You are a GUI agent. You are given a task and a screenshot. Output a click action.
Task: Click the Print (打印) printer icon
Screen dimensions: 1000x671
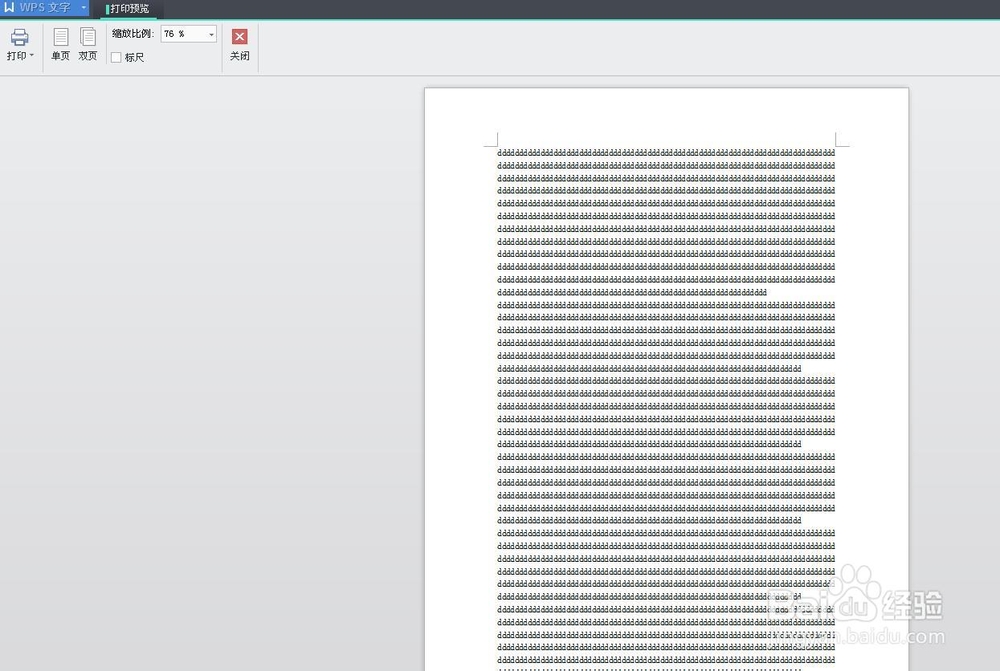[x=20, y=37]
